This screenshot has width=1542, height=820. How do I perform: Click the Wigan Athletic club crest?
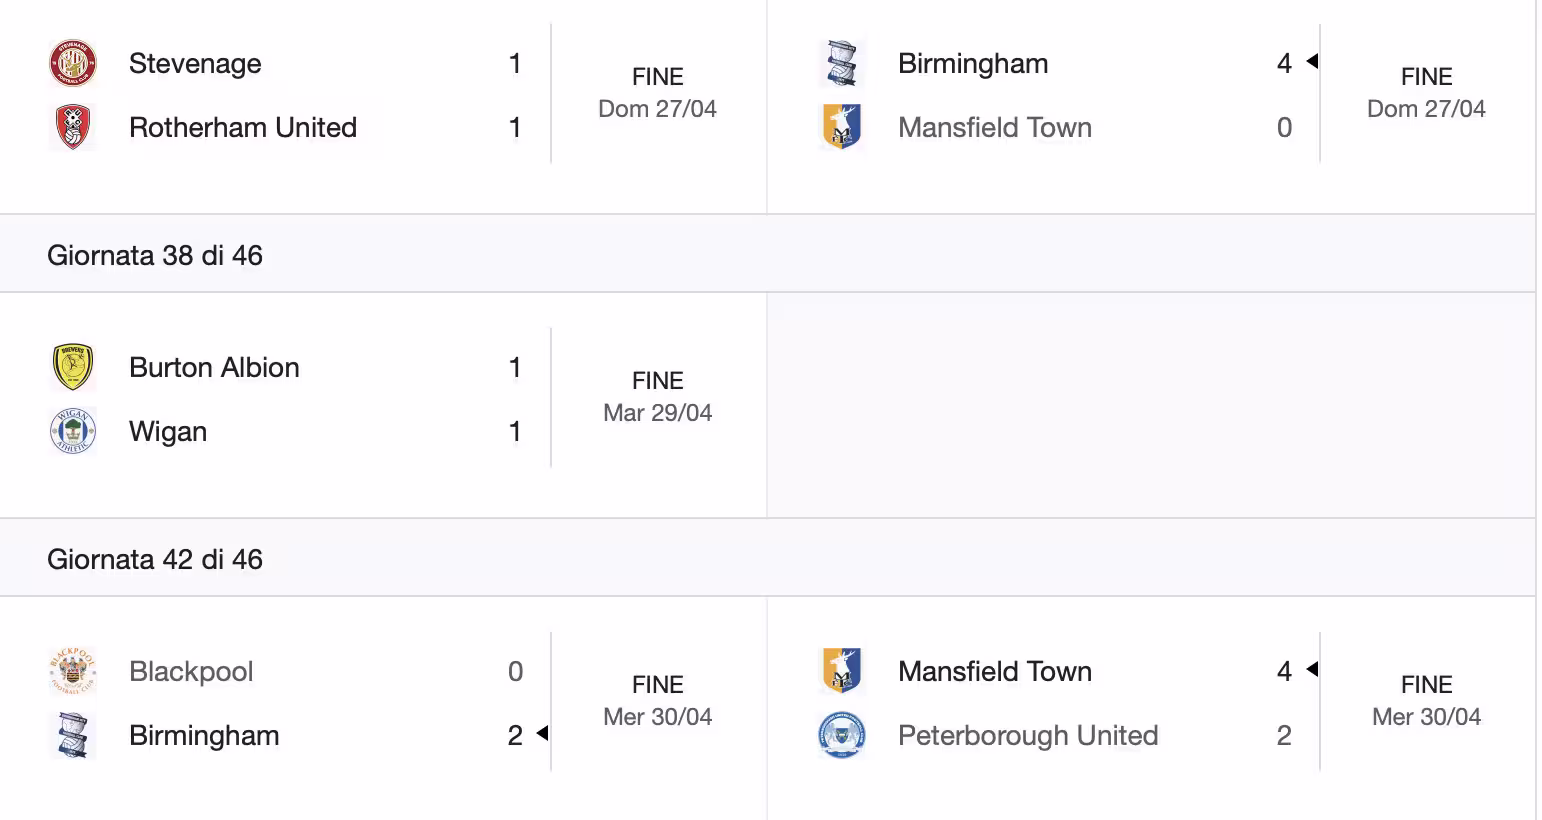[x=73, y=431]
